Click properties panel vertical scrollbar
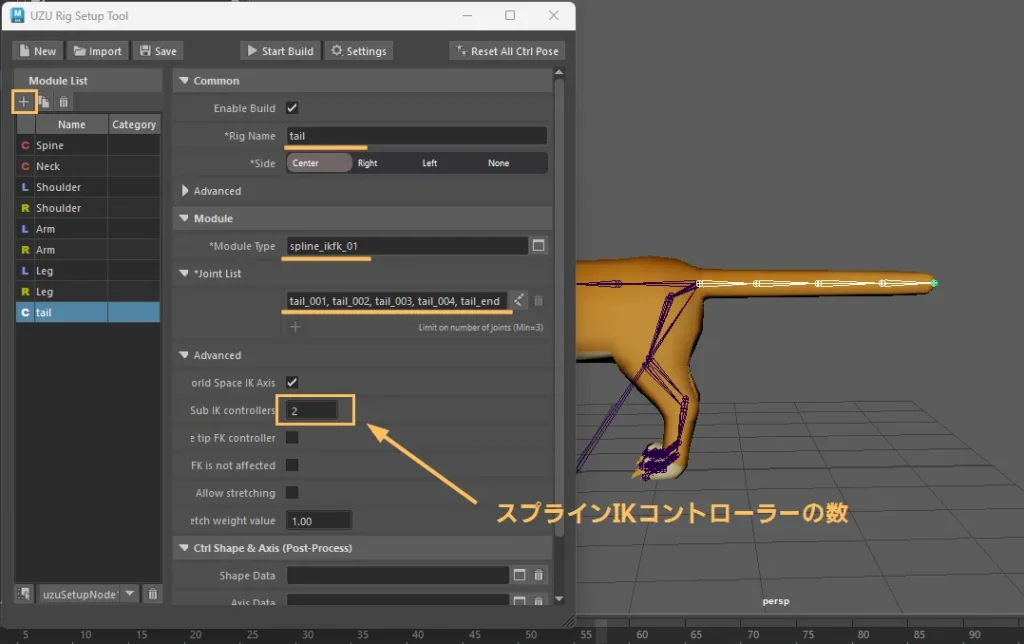Image resolution: width=1024 pixels, height=644 pixels. tap(559, 307)
